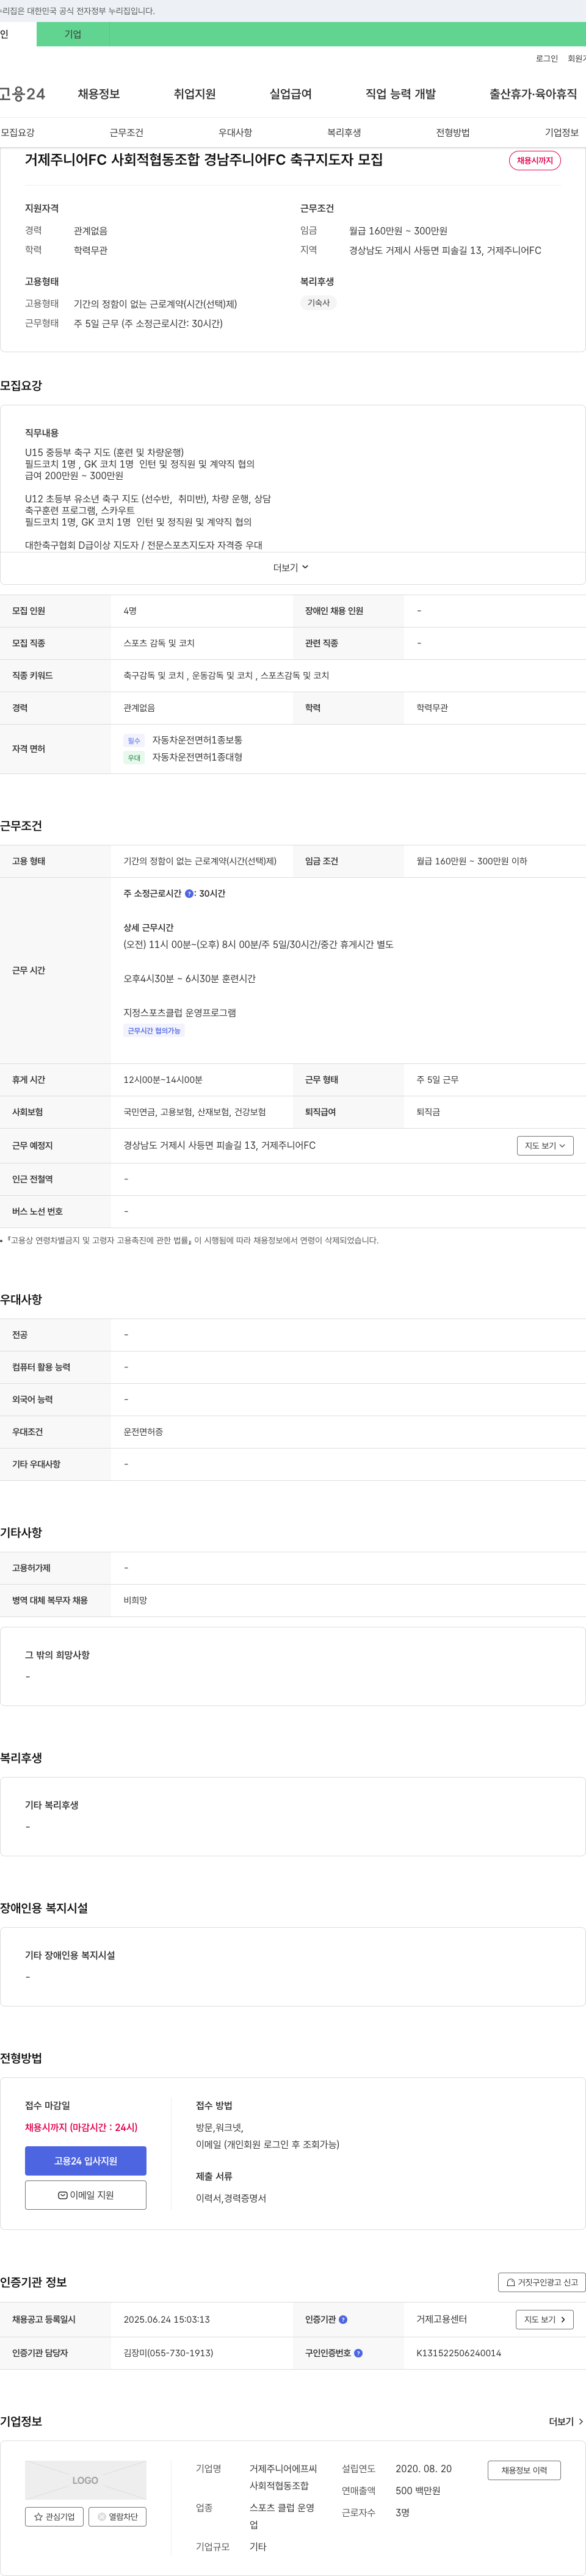586x2576 pixels.
Task: Click the 채용시까지 status badge
Action: pyautogui.click(x=535, y=161)
